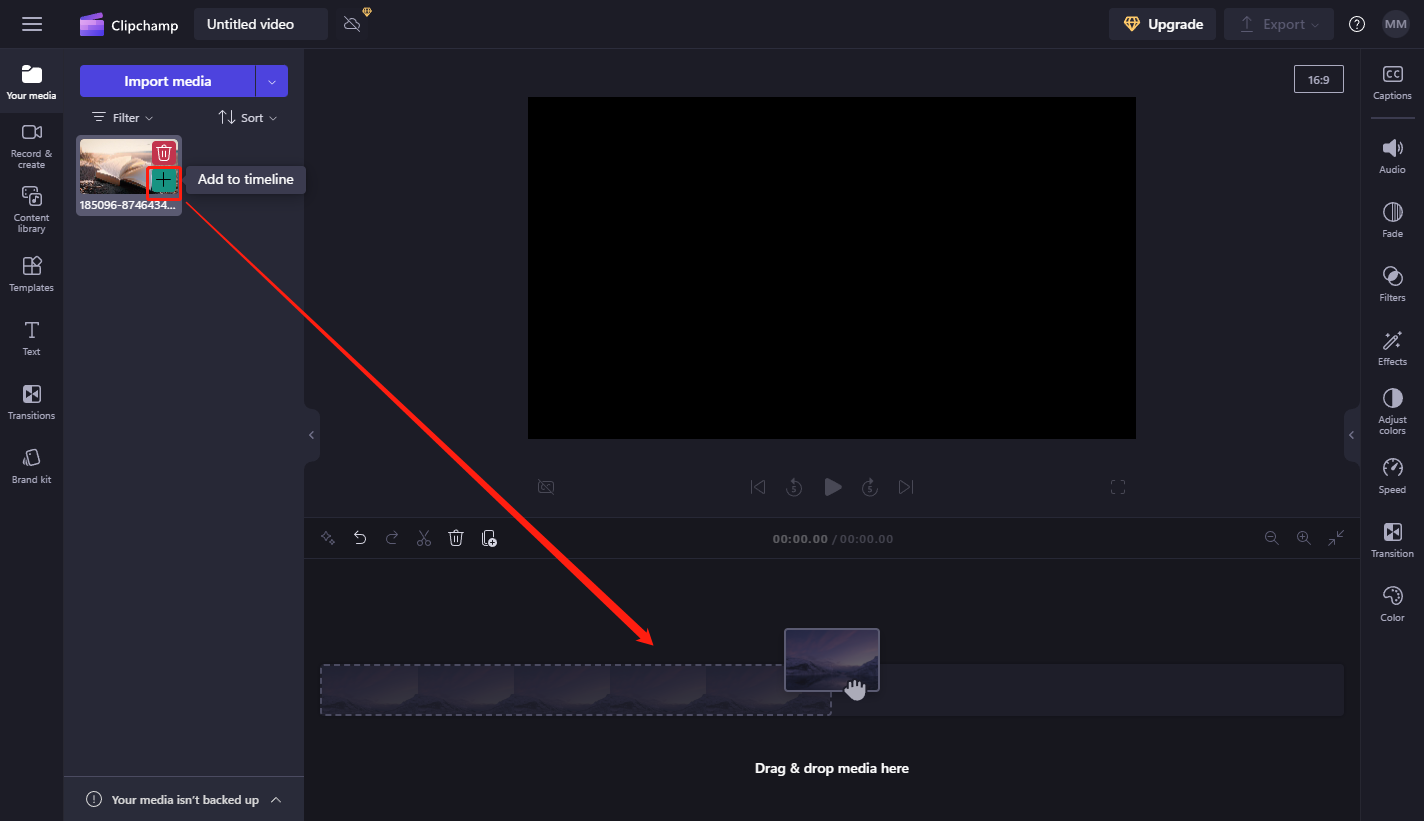The image size is (1424, 821).
Task: Open the Export dropdown button
Action: pyautogui.click(x=1279, y=24)
